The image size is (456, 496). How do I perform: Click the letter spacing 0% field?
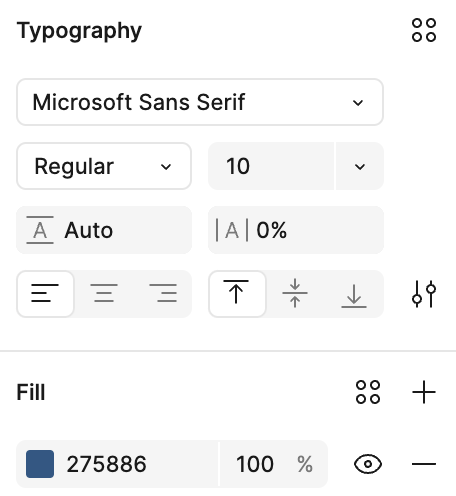tap(296, 230)
